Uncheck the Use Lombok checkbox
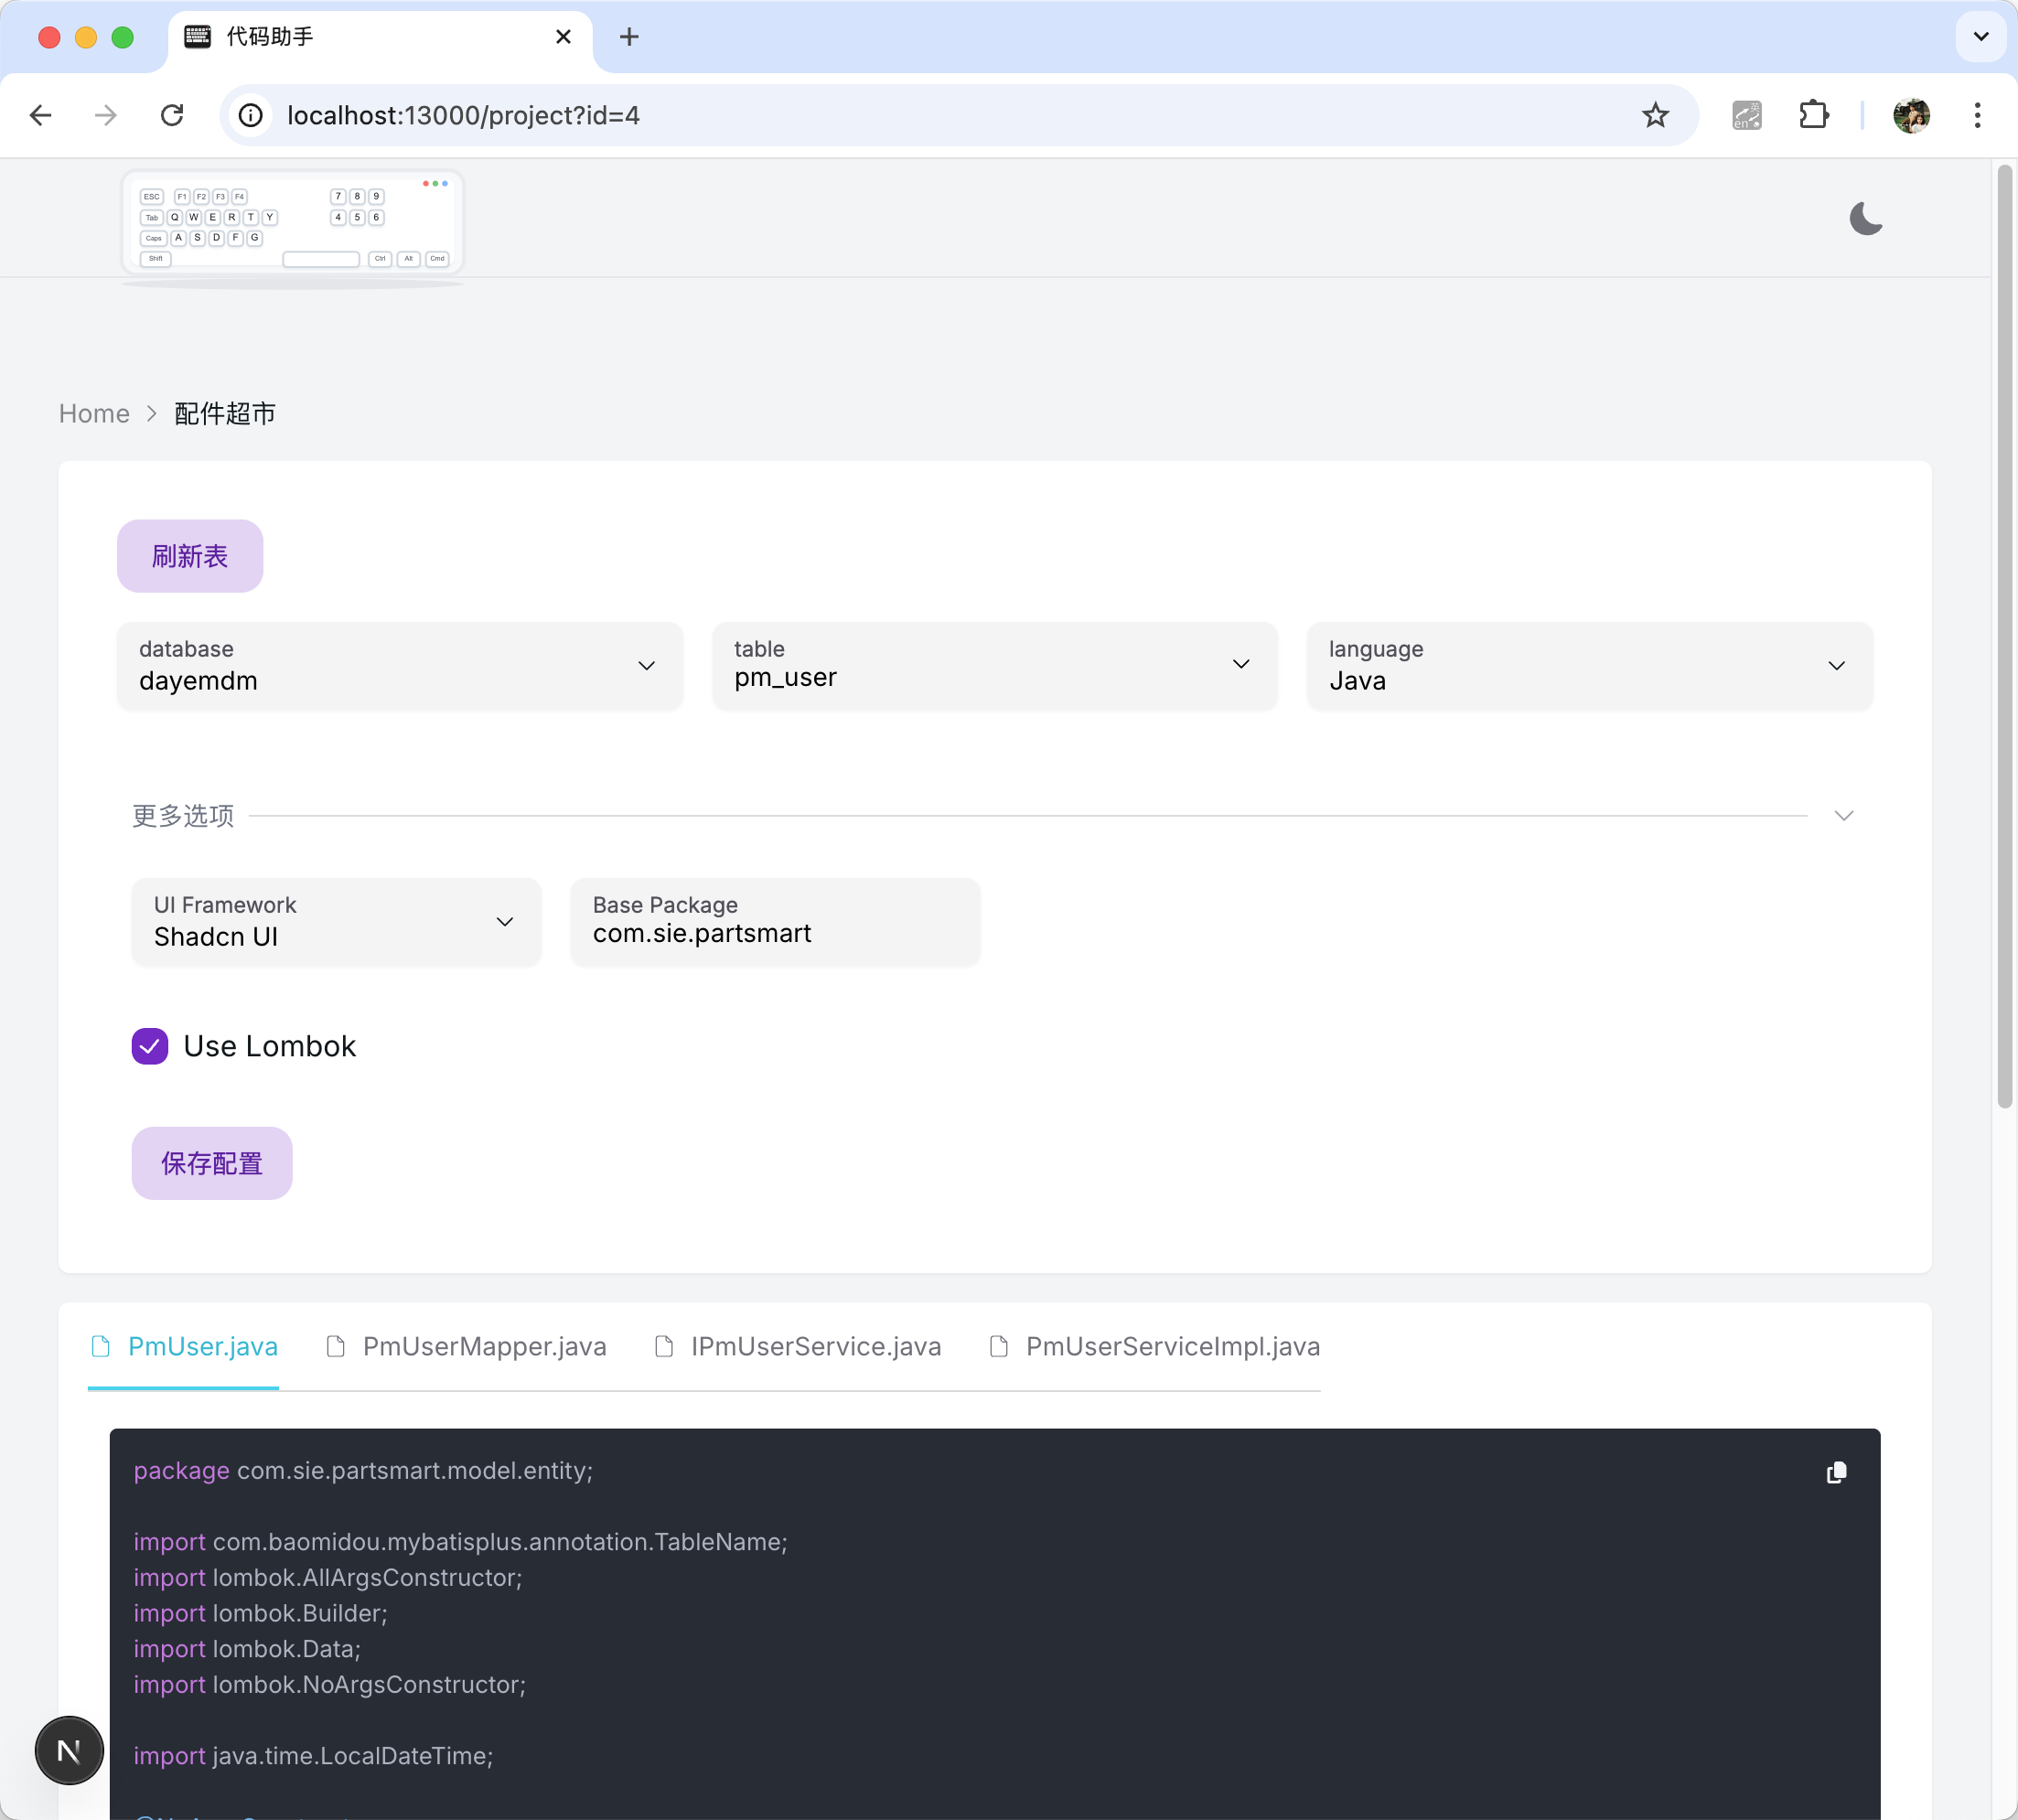Image resolution: width=2018 pixels, height=1820 pixels. click(x=150, y=1046)
